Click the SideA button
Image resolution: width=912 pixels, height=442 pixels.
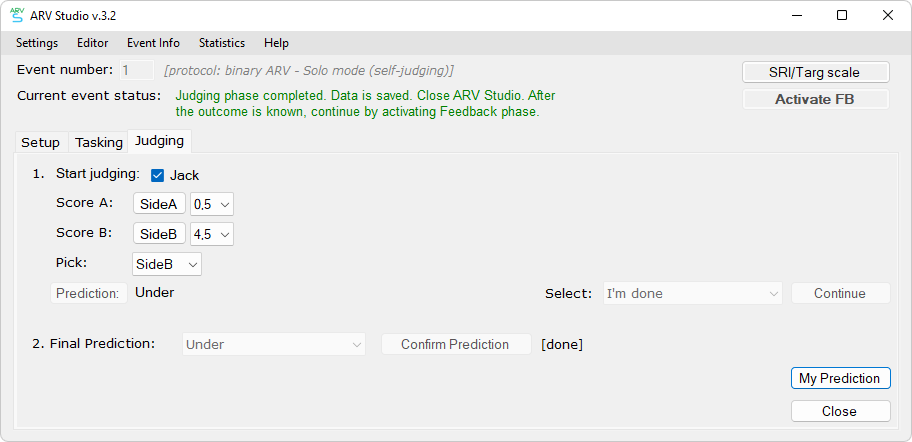(x=159, y=204)
